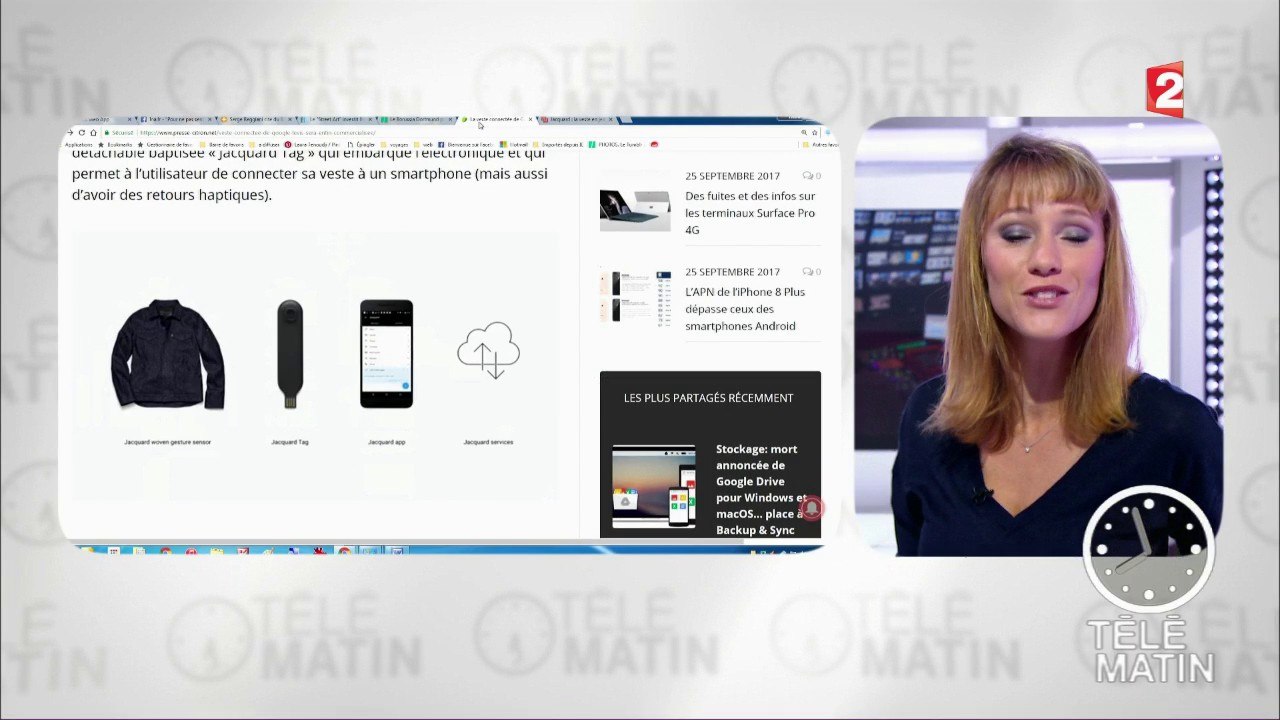This screenshot has width=1280, height=720.
Task: Open the Hotmail bookmark
Action: pos(513,144)
